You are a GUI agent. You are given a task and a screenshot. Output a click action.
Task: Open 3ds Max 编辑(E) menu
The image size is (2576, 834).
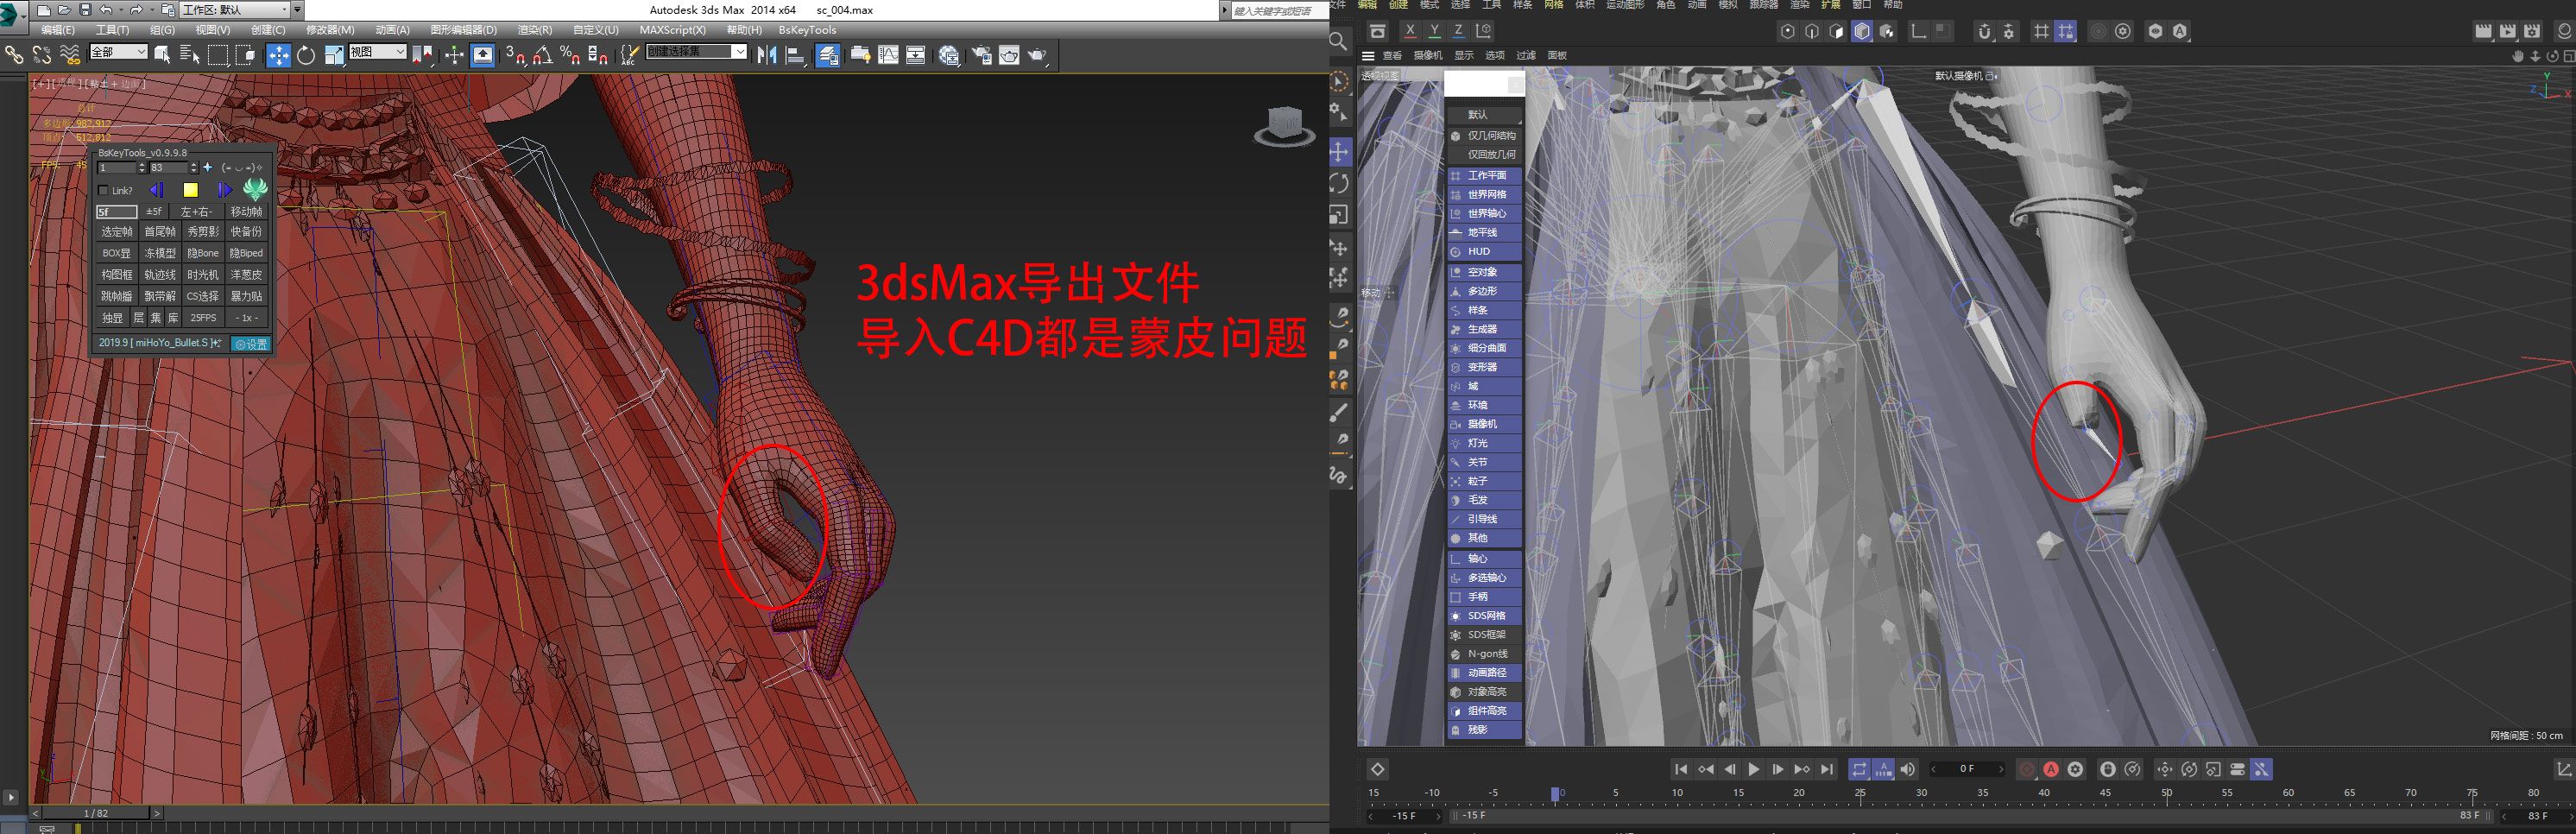point(58,30)
